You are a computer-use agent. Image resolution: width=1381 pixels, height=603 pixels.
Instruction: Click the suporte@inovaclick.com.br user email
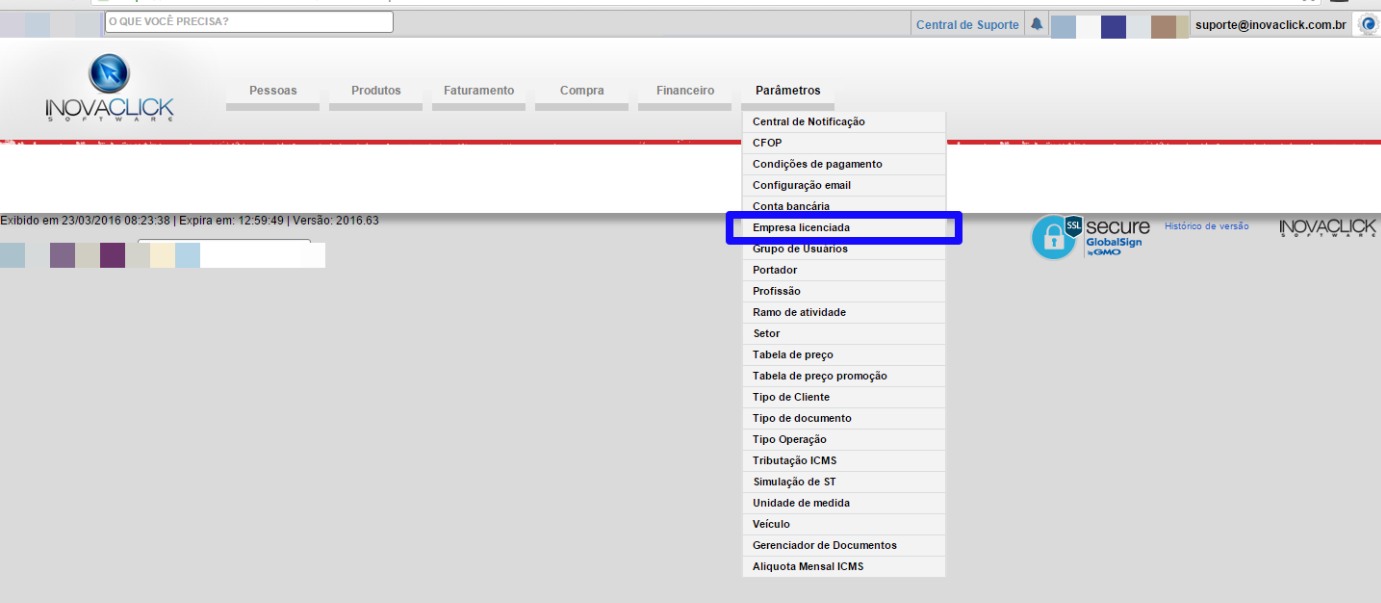[1270, 25]
